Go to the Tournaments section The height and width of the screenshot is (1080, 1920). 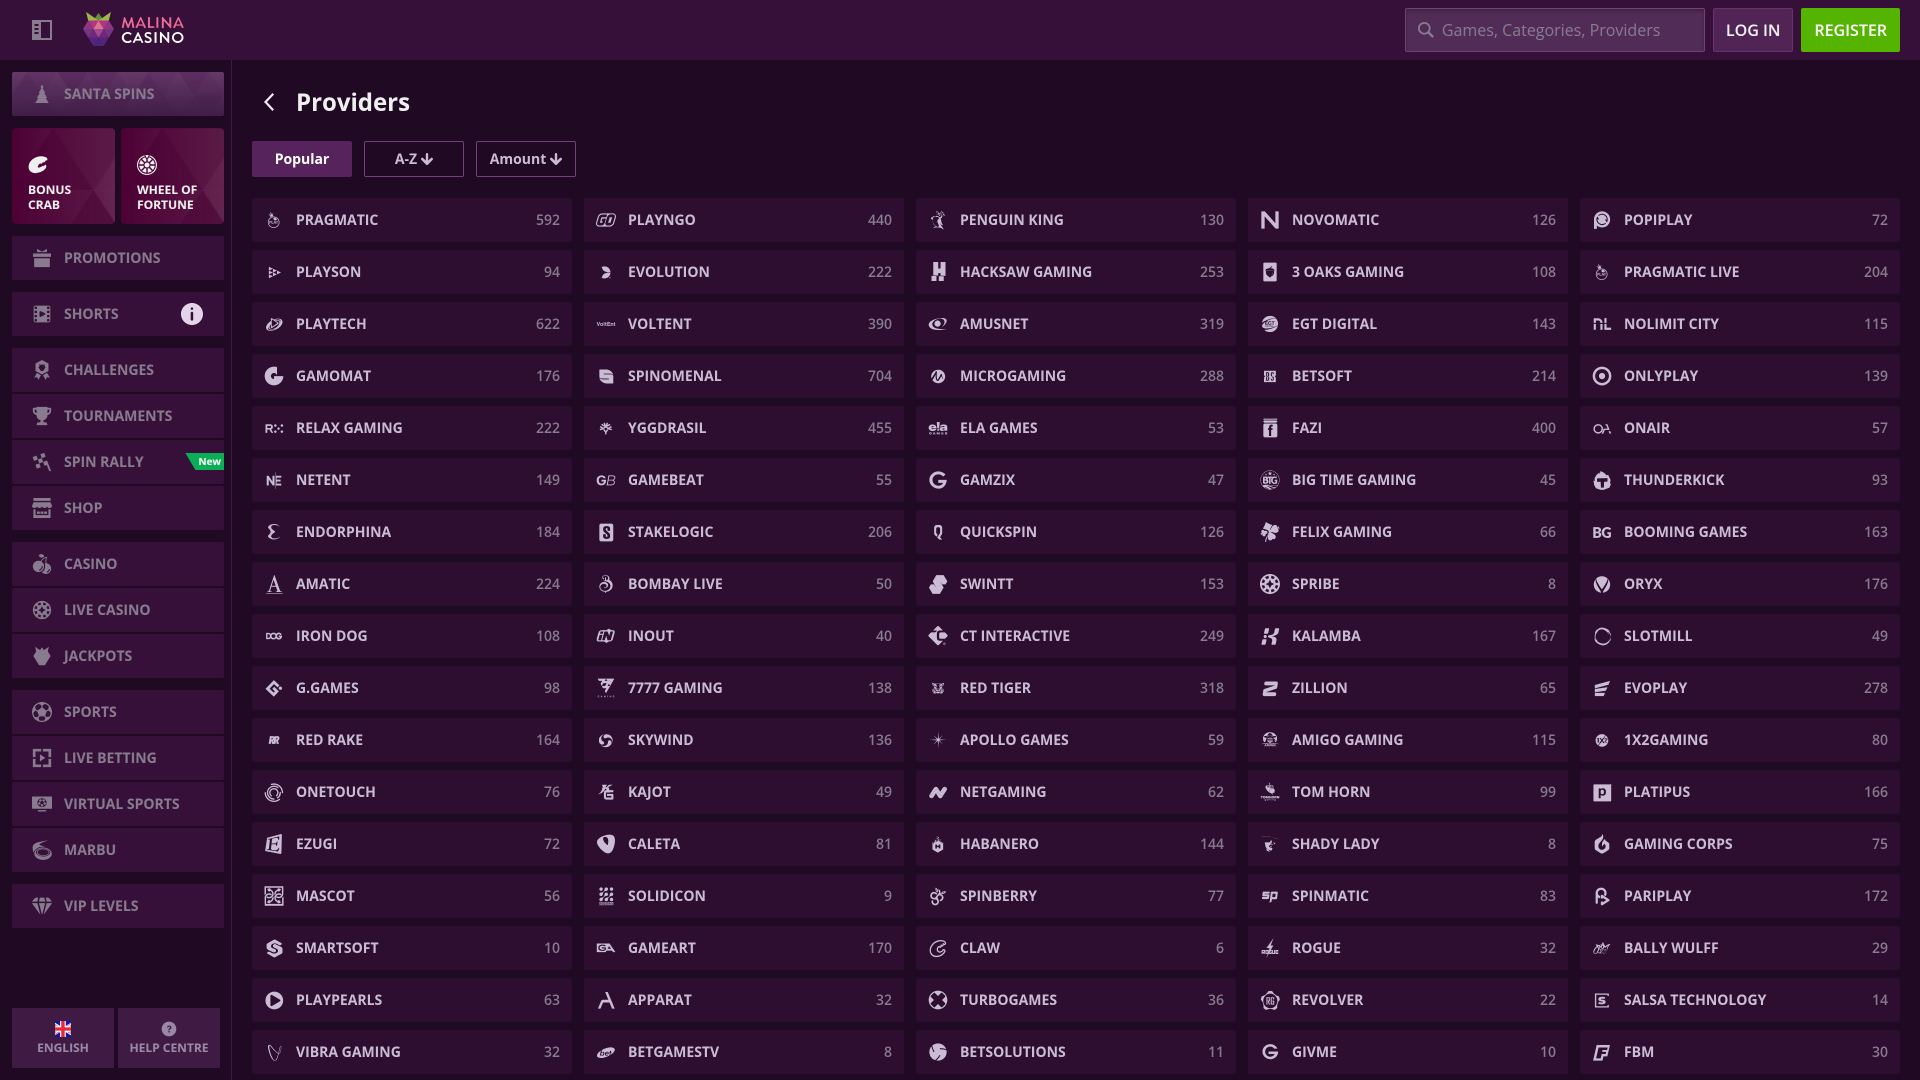[118, 416]
